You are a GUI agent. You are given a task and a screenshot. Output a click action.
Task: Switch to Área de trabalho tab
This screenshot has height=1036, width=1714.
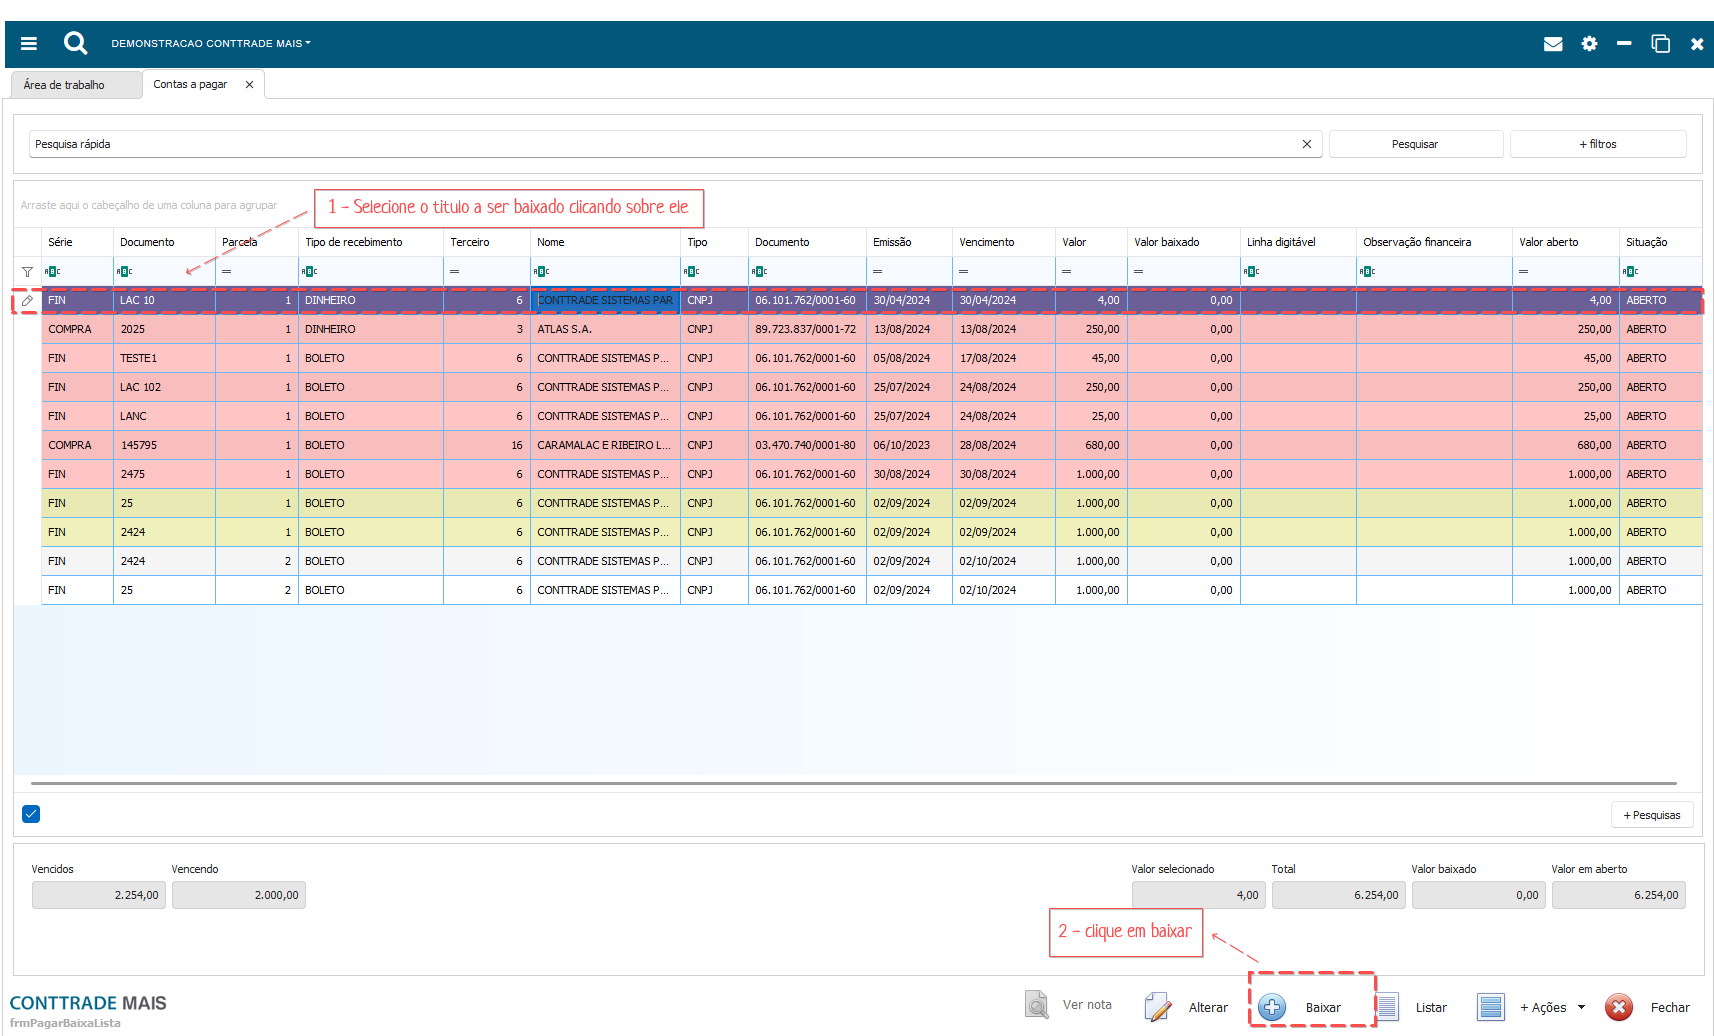tap(64, 85)
